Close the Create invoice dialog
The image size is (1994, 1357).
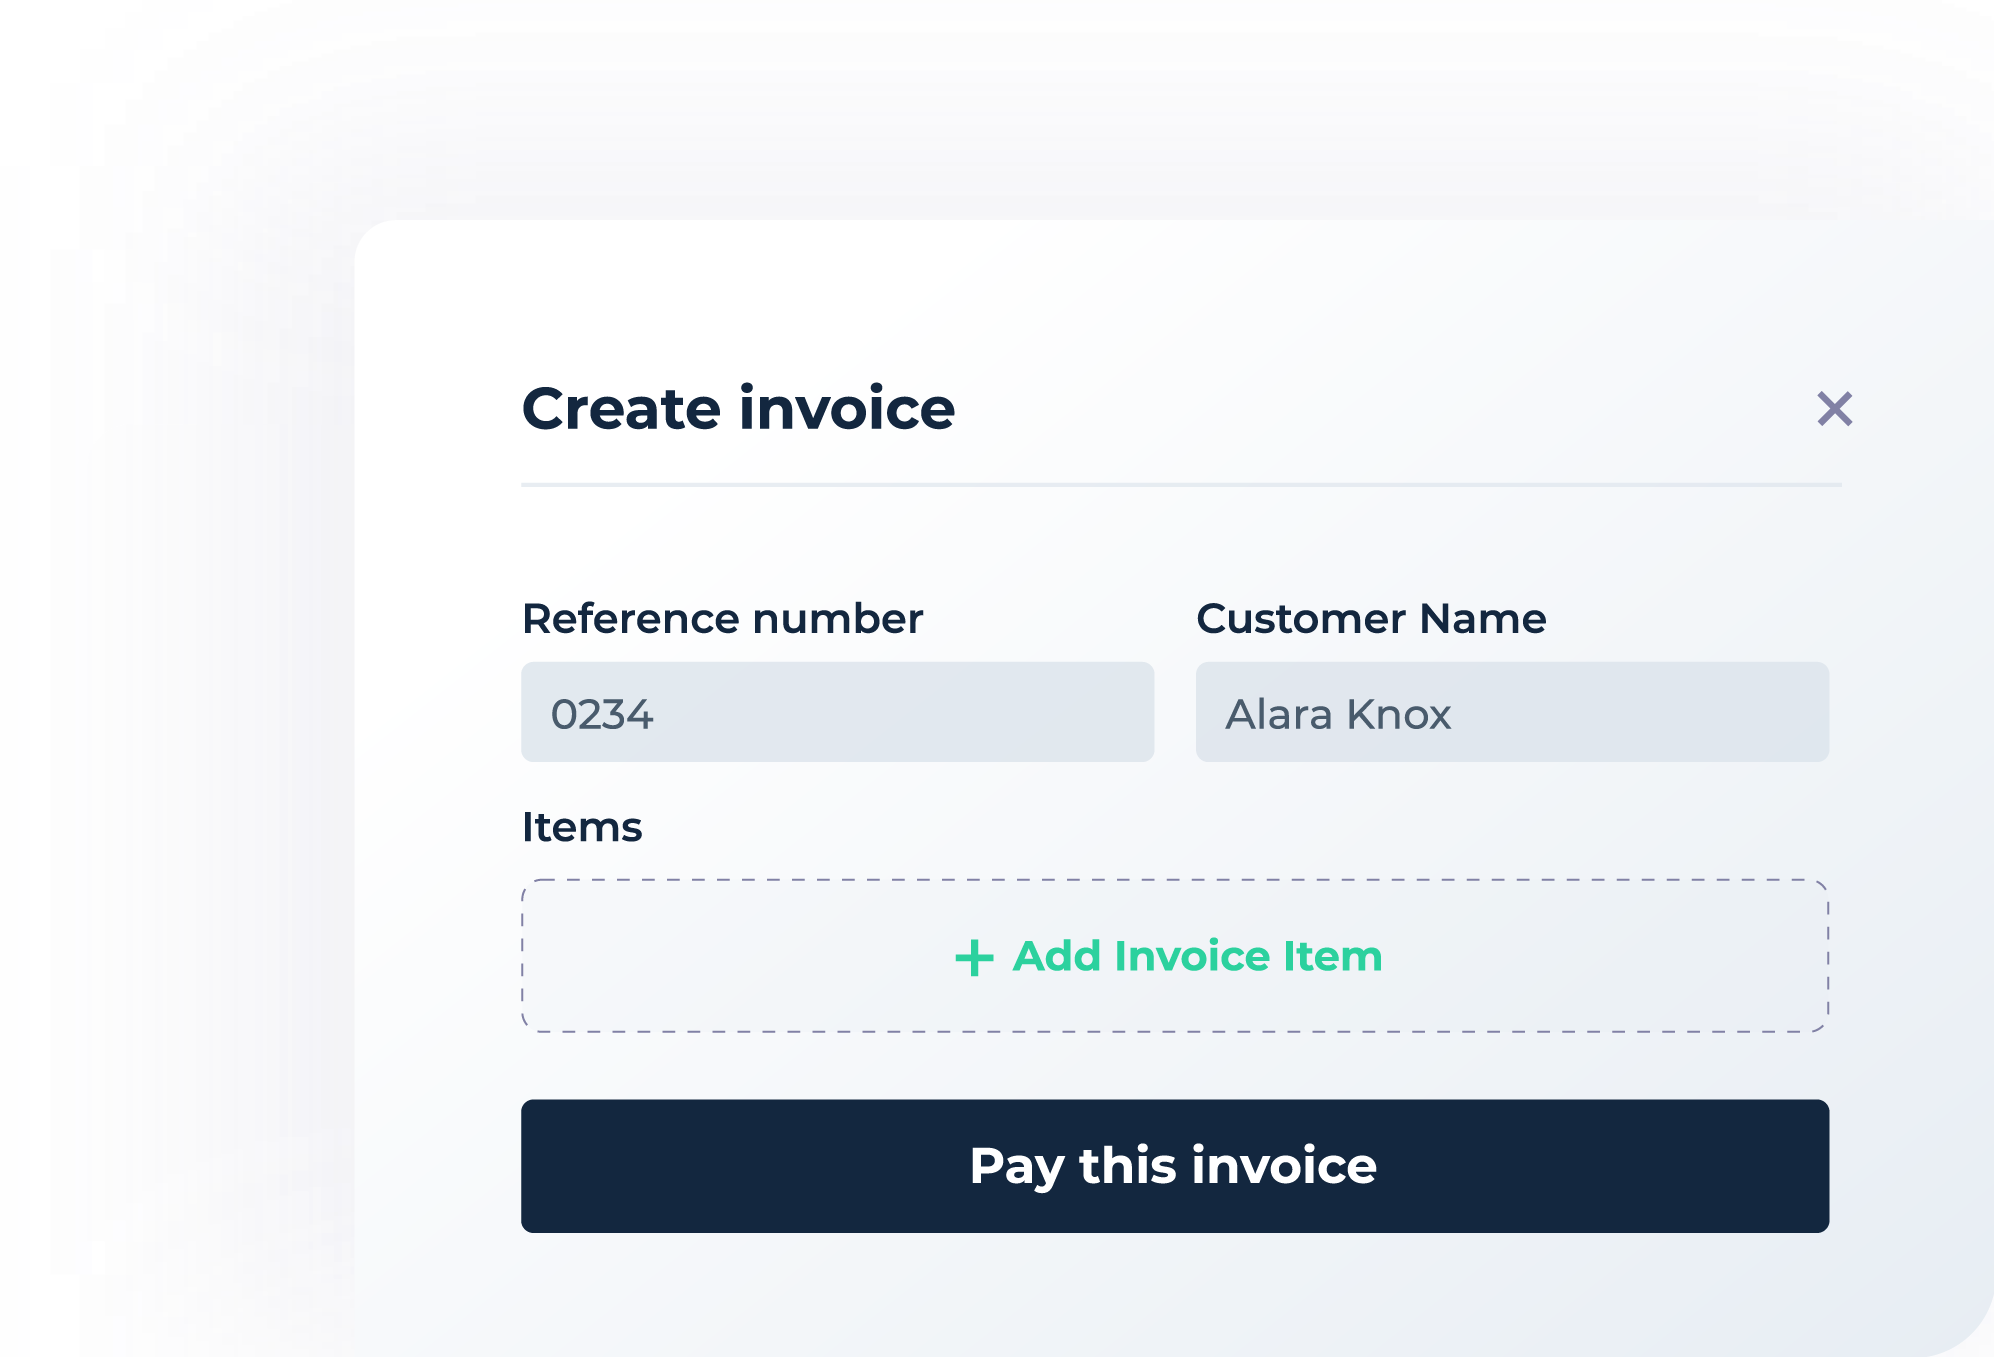[1834, 409]
